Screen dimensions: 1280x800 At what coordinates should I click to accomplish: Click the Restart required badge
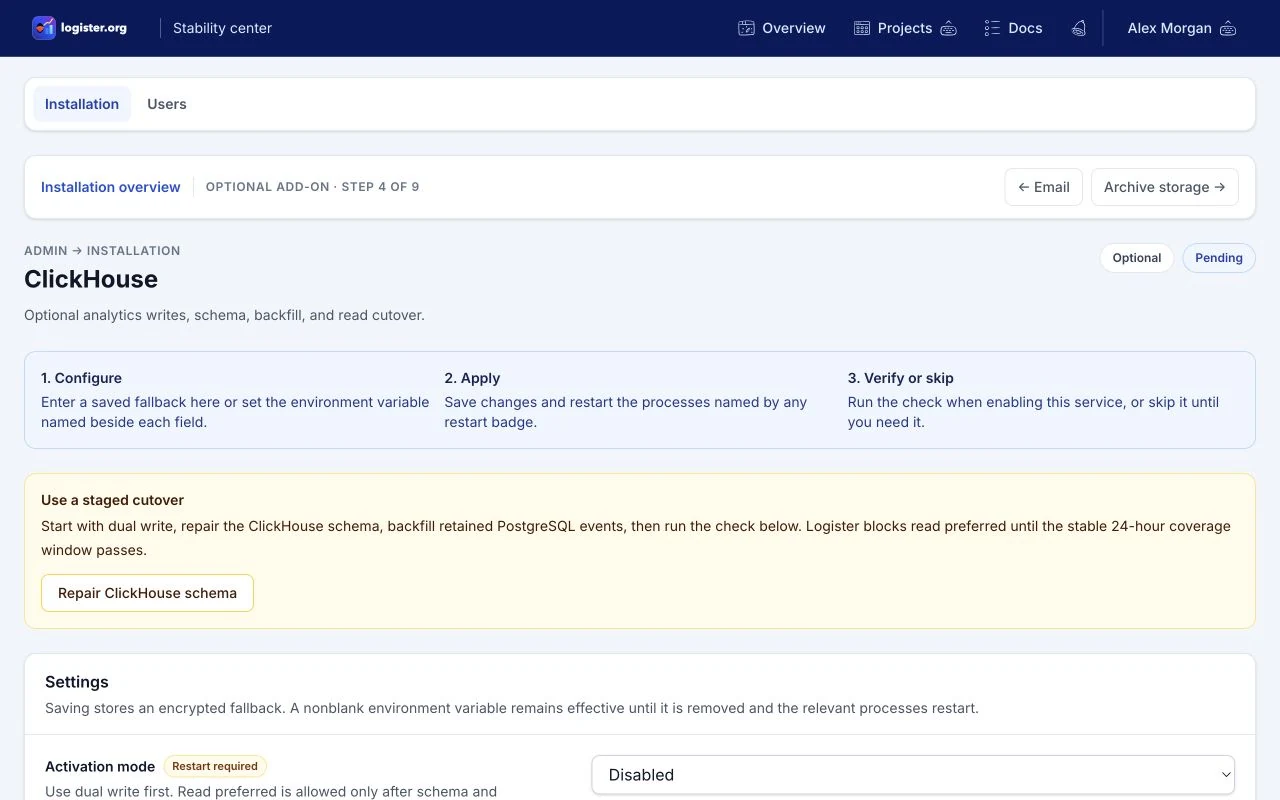215,766
